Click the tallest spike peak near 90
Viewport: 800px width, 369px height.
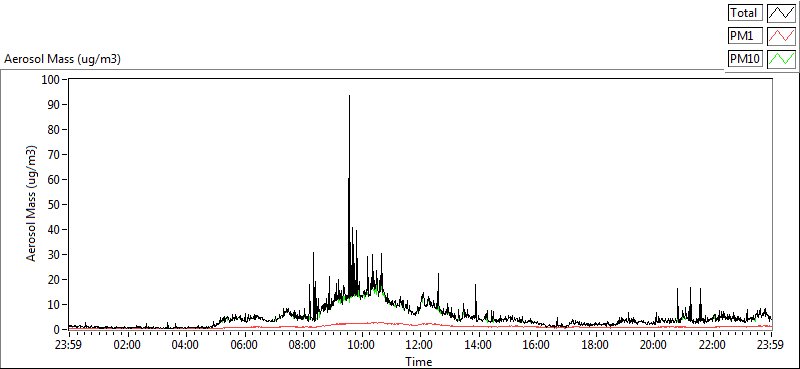click(349, 96)
